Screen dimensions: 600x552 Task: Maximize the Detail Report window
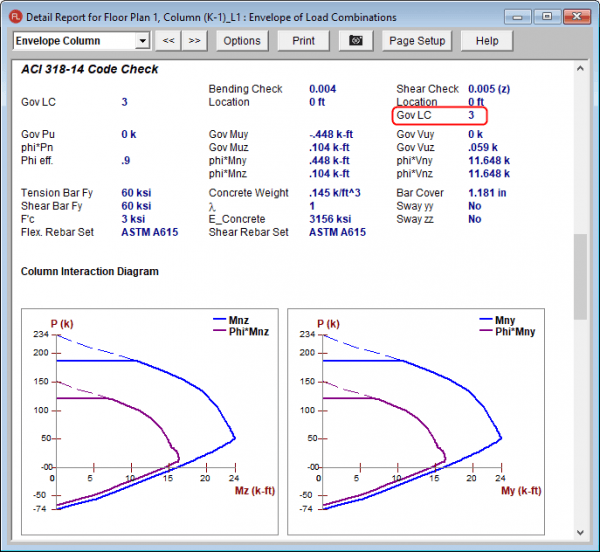coord(547,16)
